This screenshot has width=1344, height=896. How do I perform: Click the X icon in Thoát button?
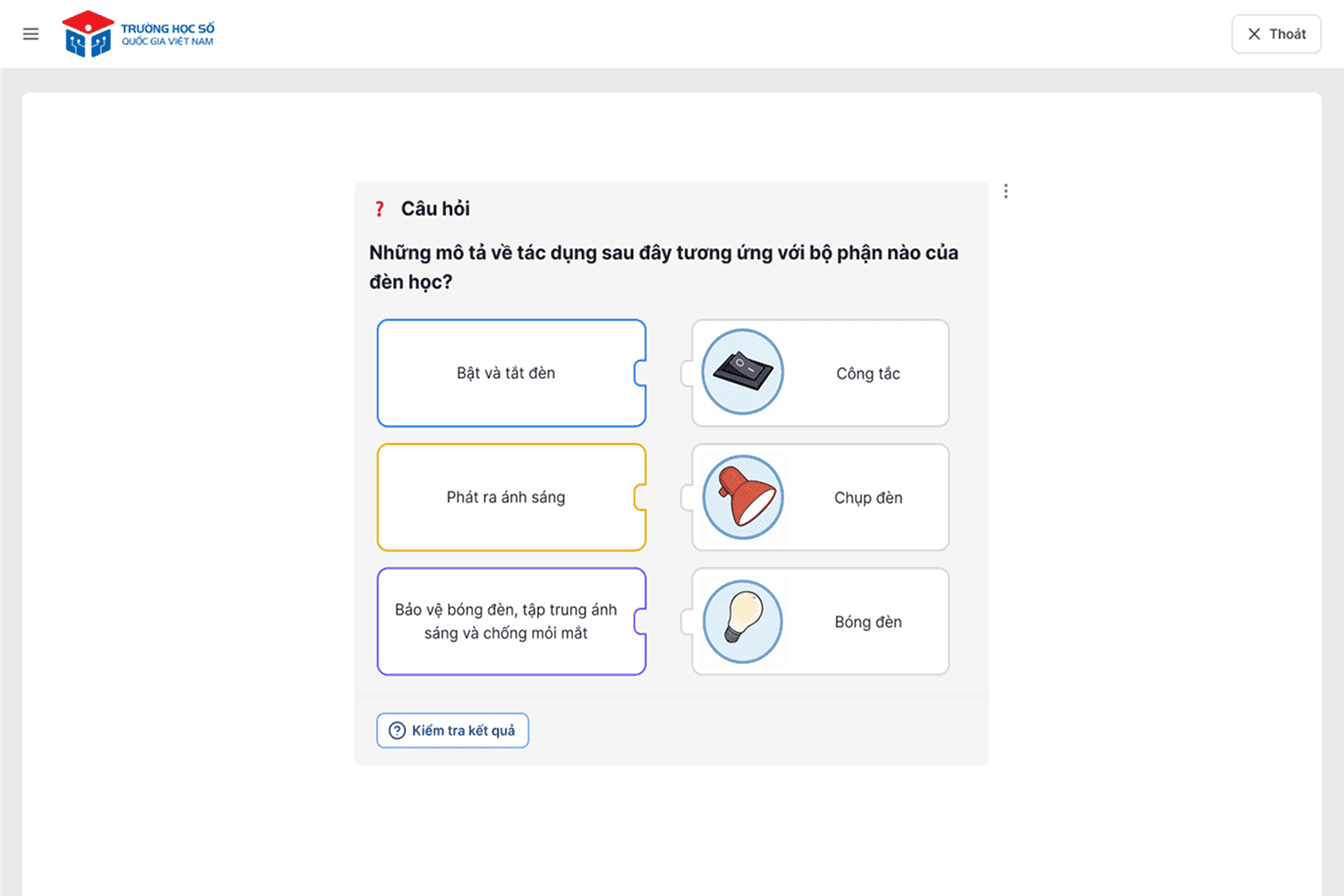click(1254, 34)
